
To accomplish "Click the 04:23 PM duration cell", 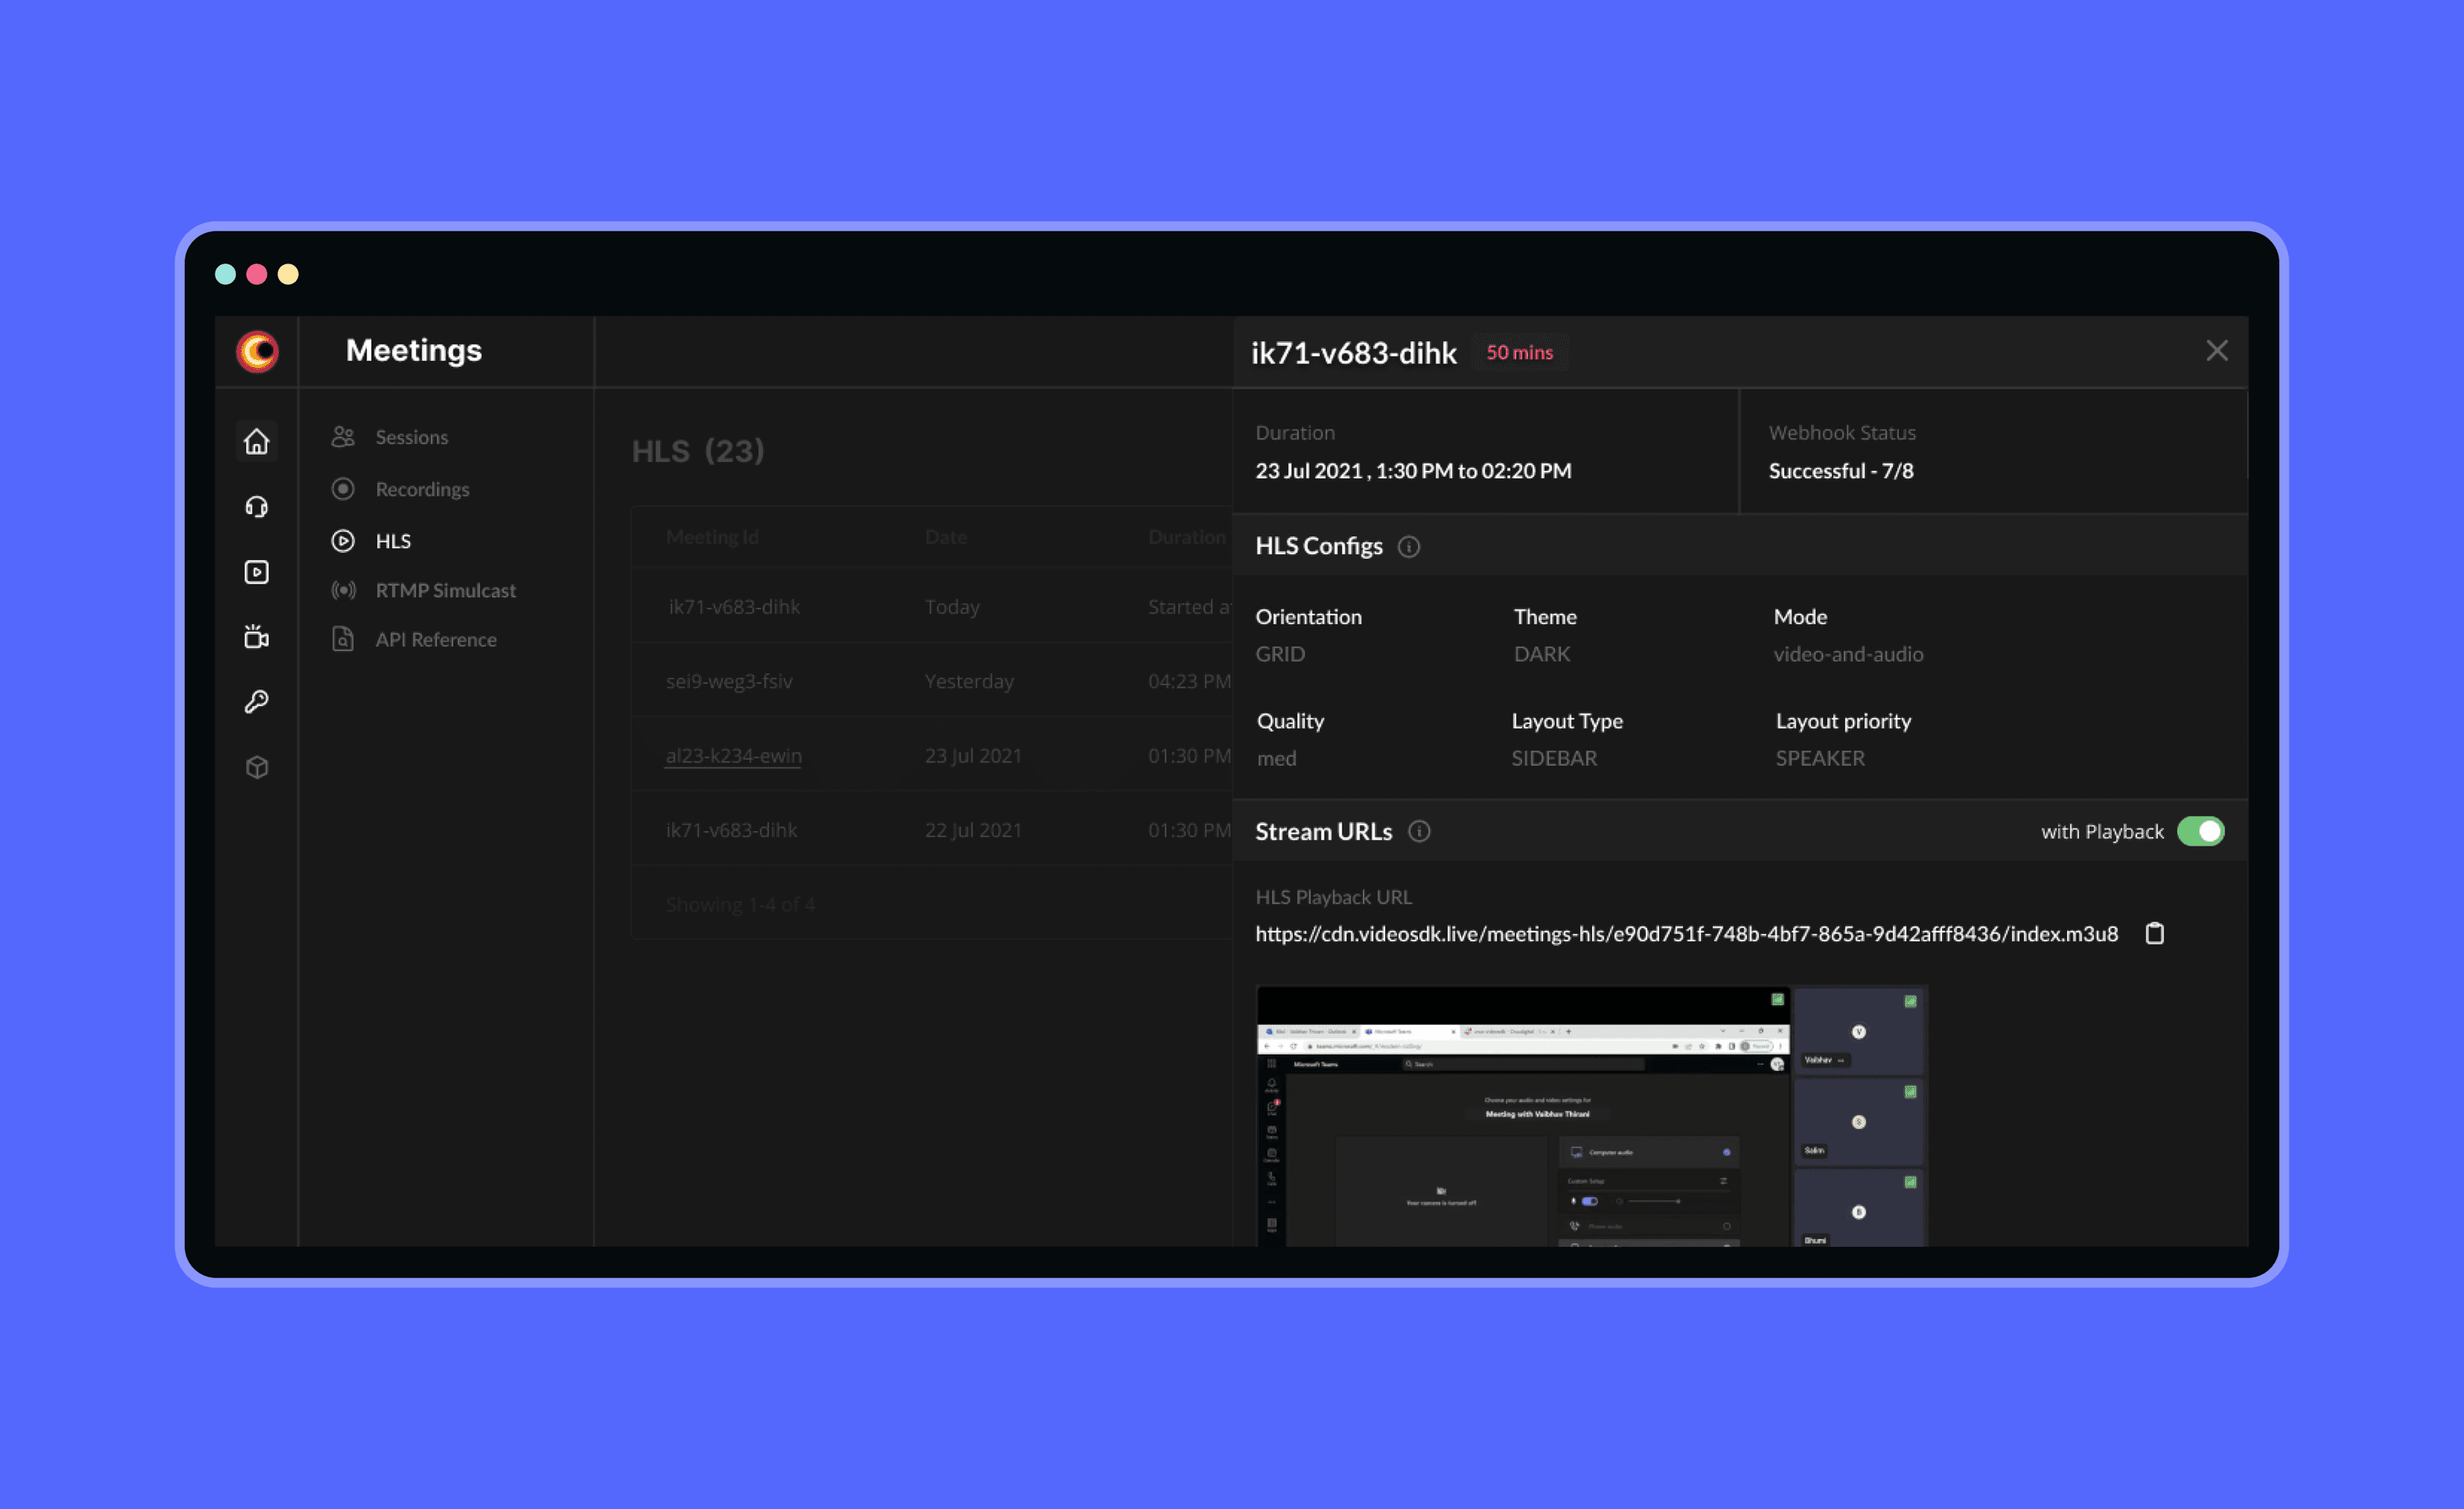I will pos(1189,681).
